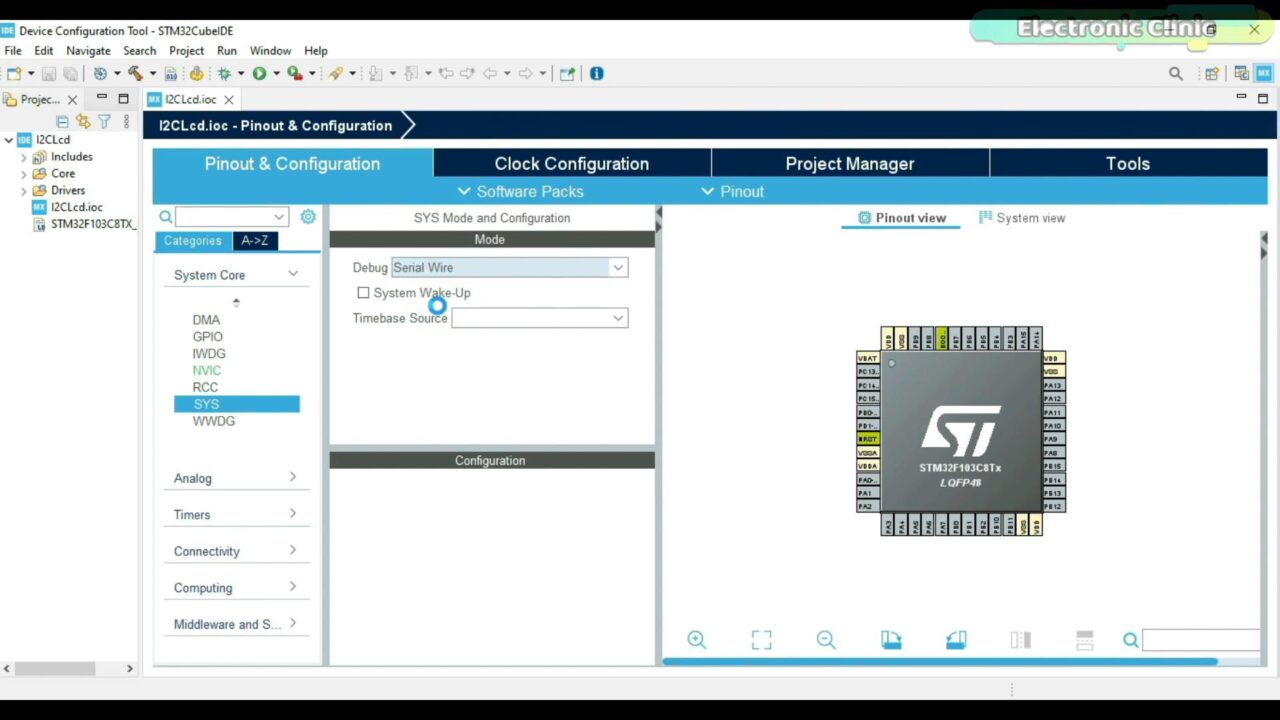The image size is (1280, 720).
Task: Click the Save All toolbar icon
Action: 70,73
